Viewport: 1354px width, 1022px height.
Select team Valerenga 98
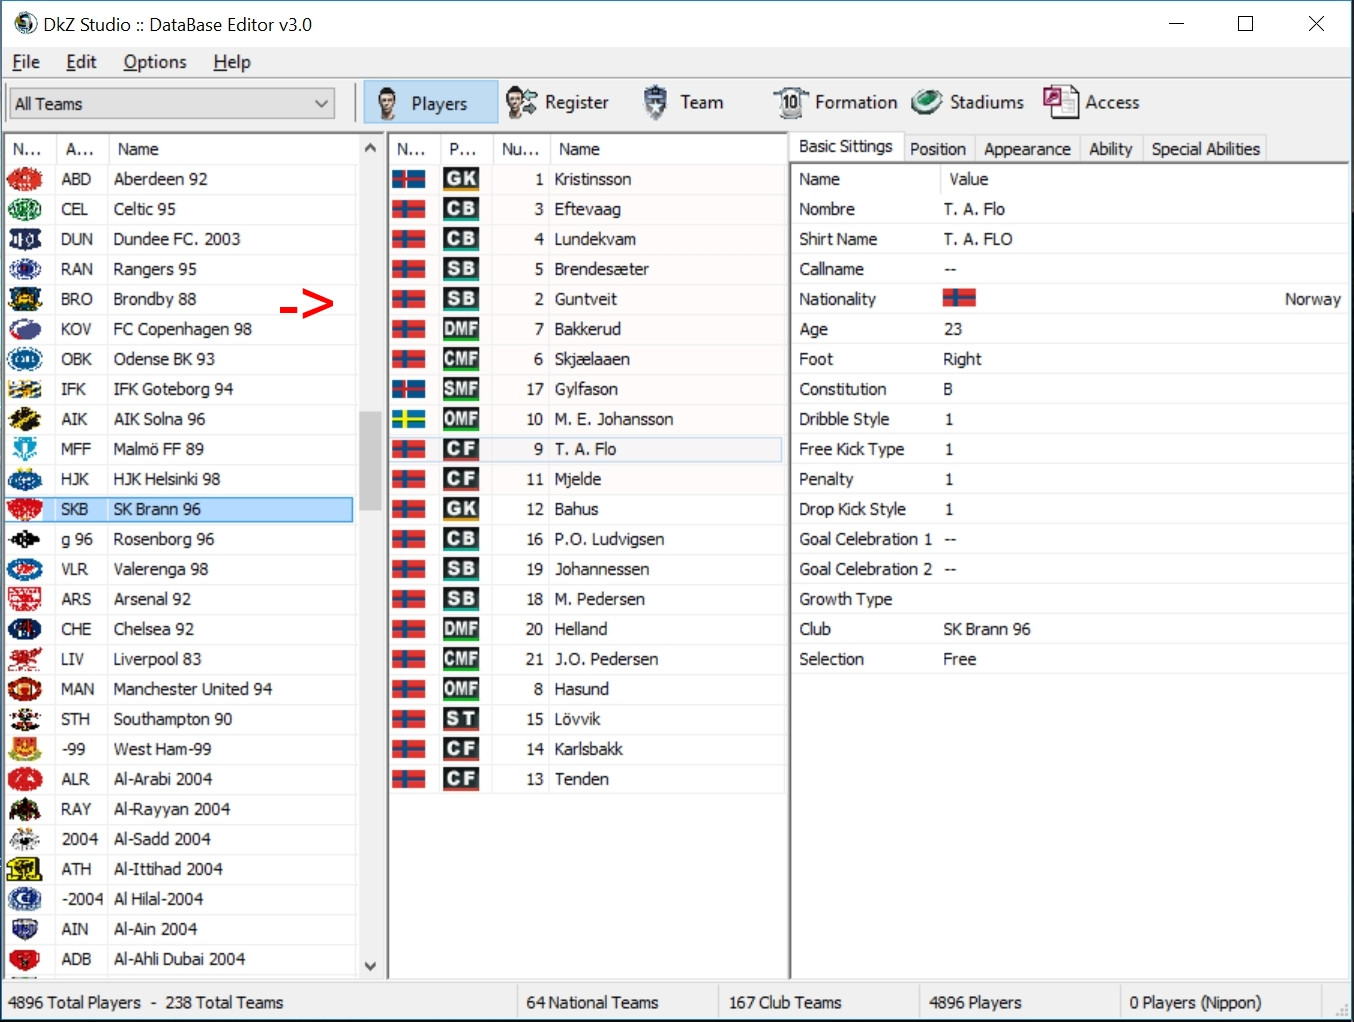(180, 569)
